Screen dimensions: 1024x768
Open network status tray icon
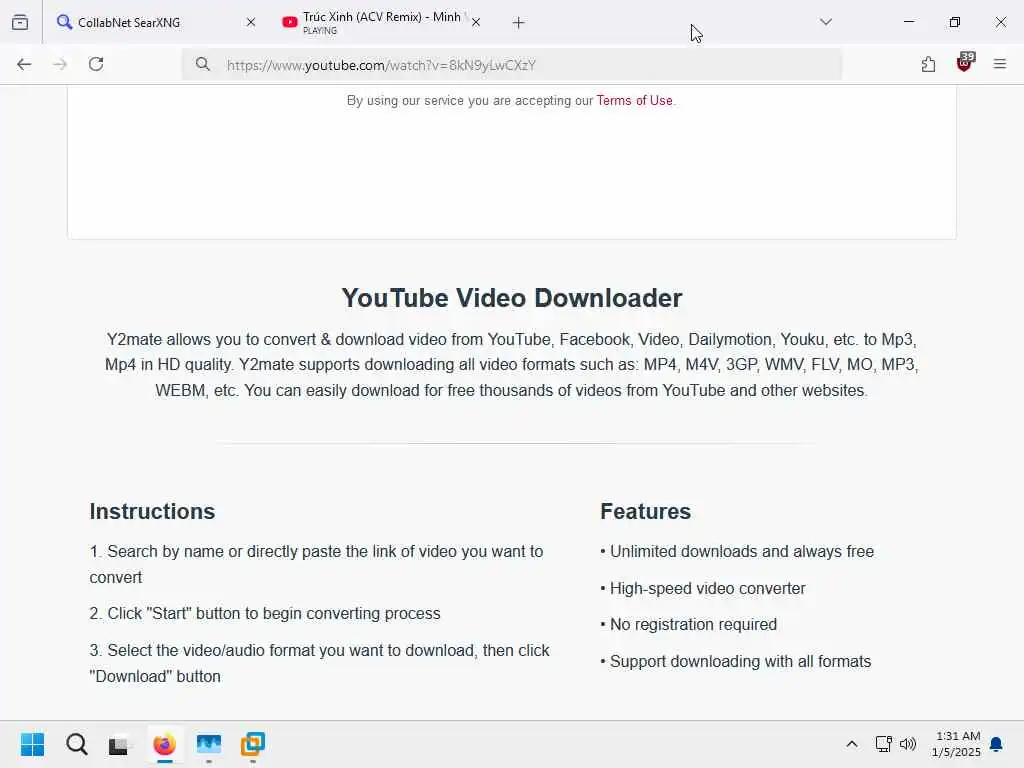tap(884, 744)
